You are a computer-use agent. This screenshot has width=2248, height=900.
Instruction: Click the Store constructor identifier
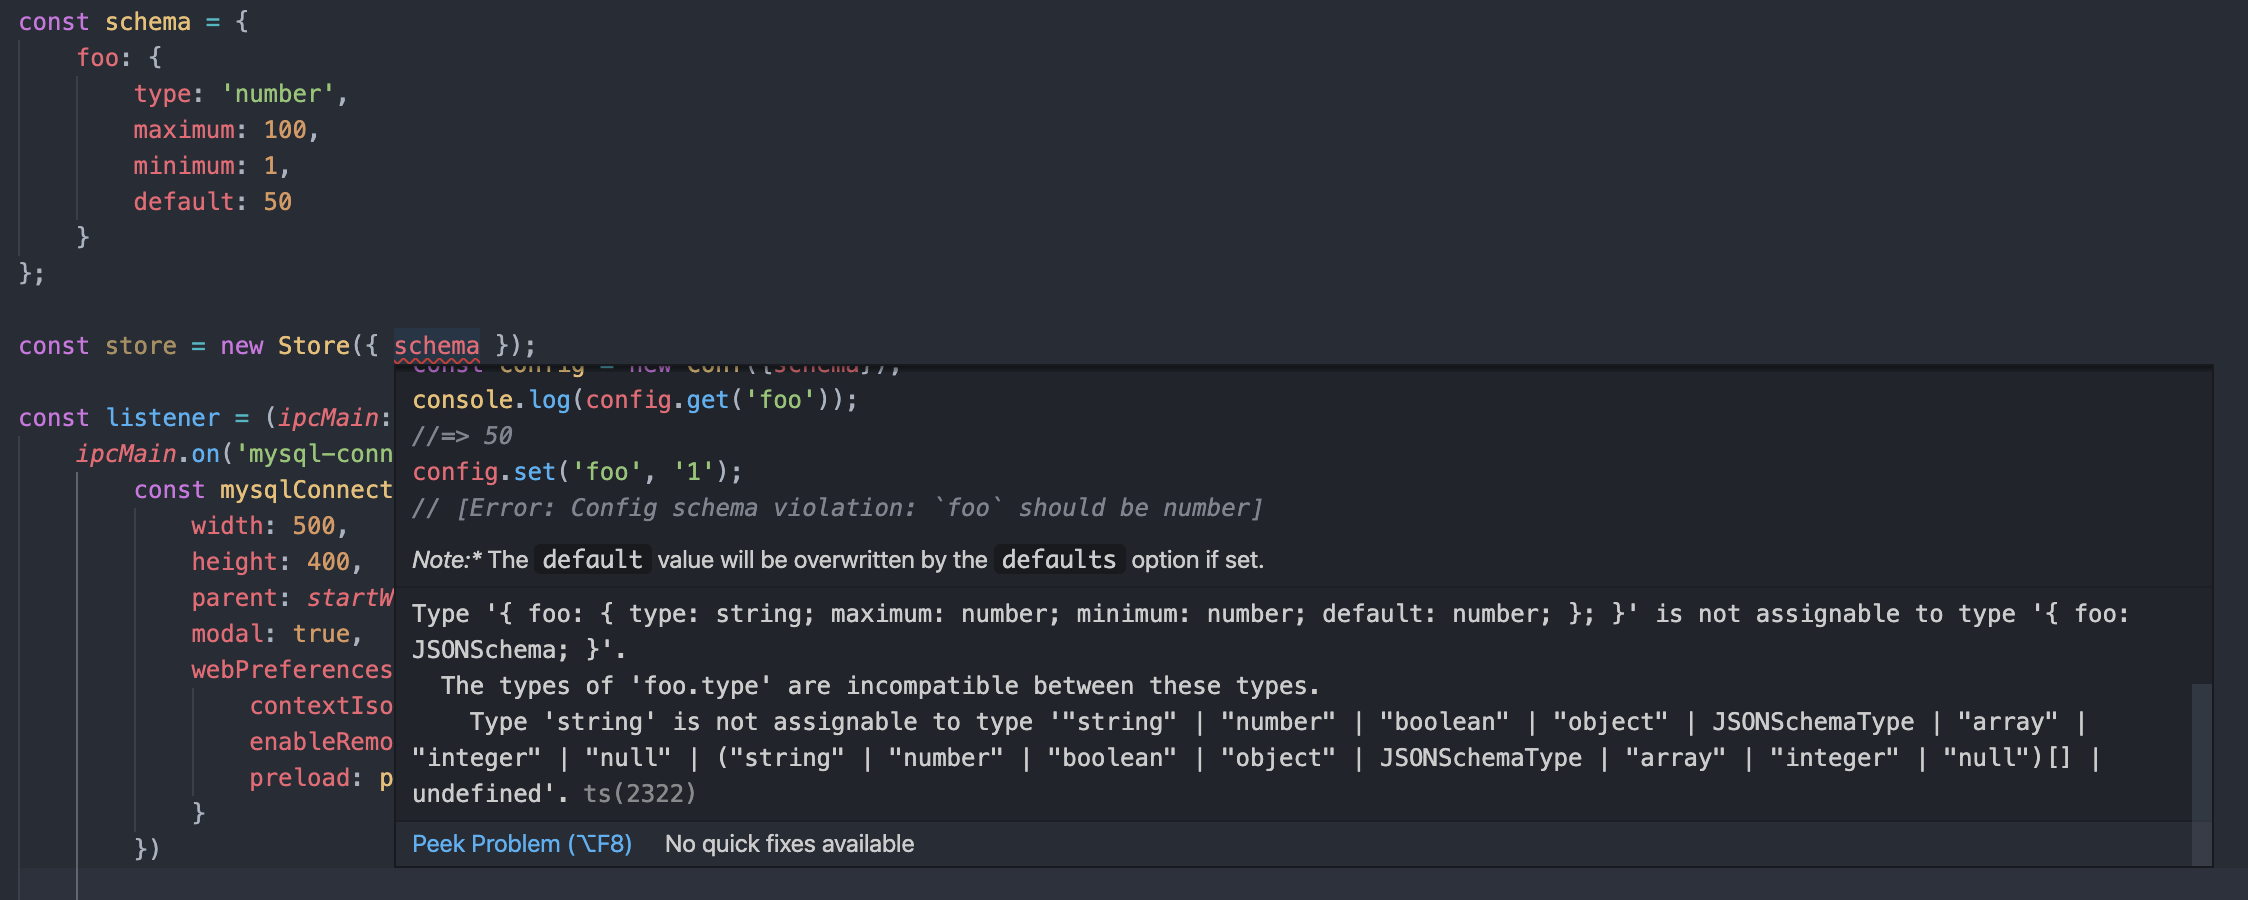pyautogui.click(x=314, y=345)
